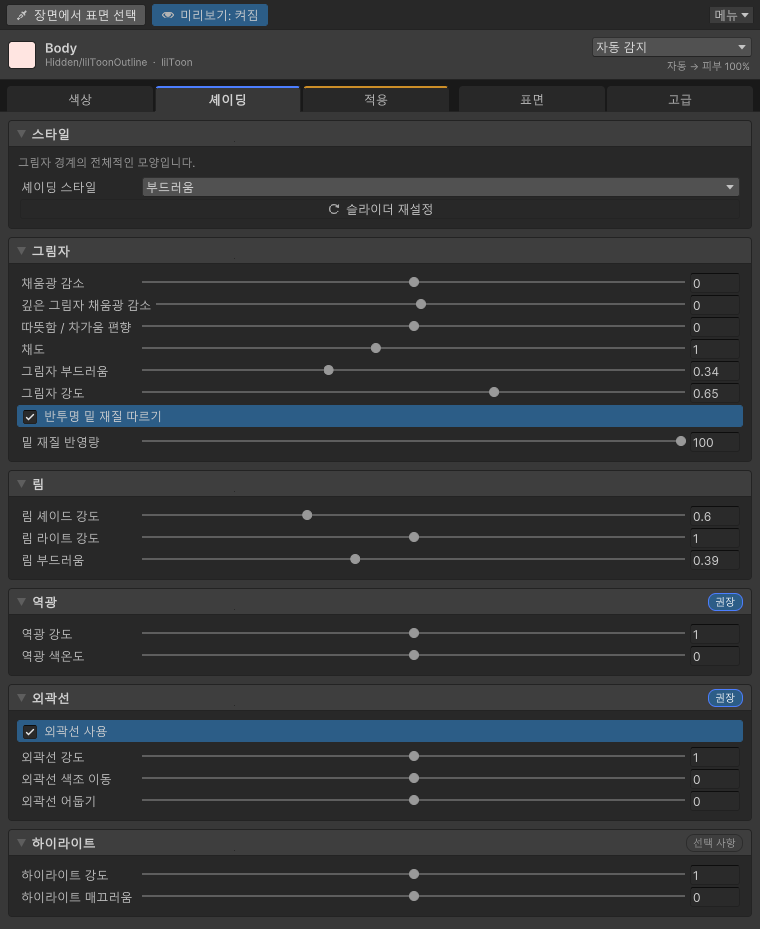Click the 그림자 강도 slider handle
The width and height of the screenshot is (760, 929).
click(x=494, y=392)
